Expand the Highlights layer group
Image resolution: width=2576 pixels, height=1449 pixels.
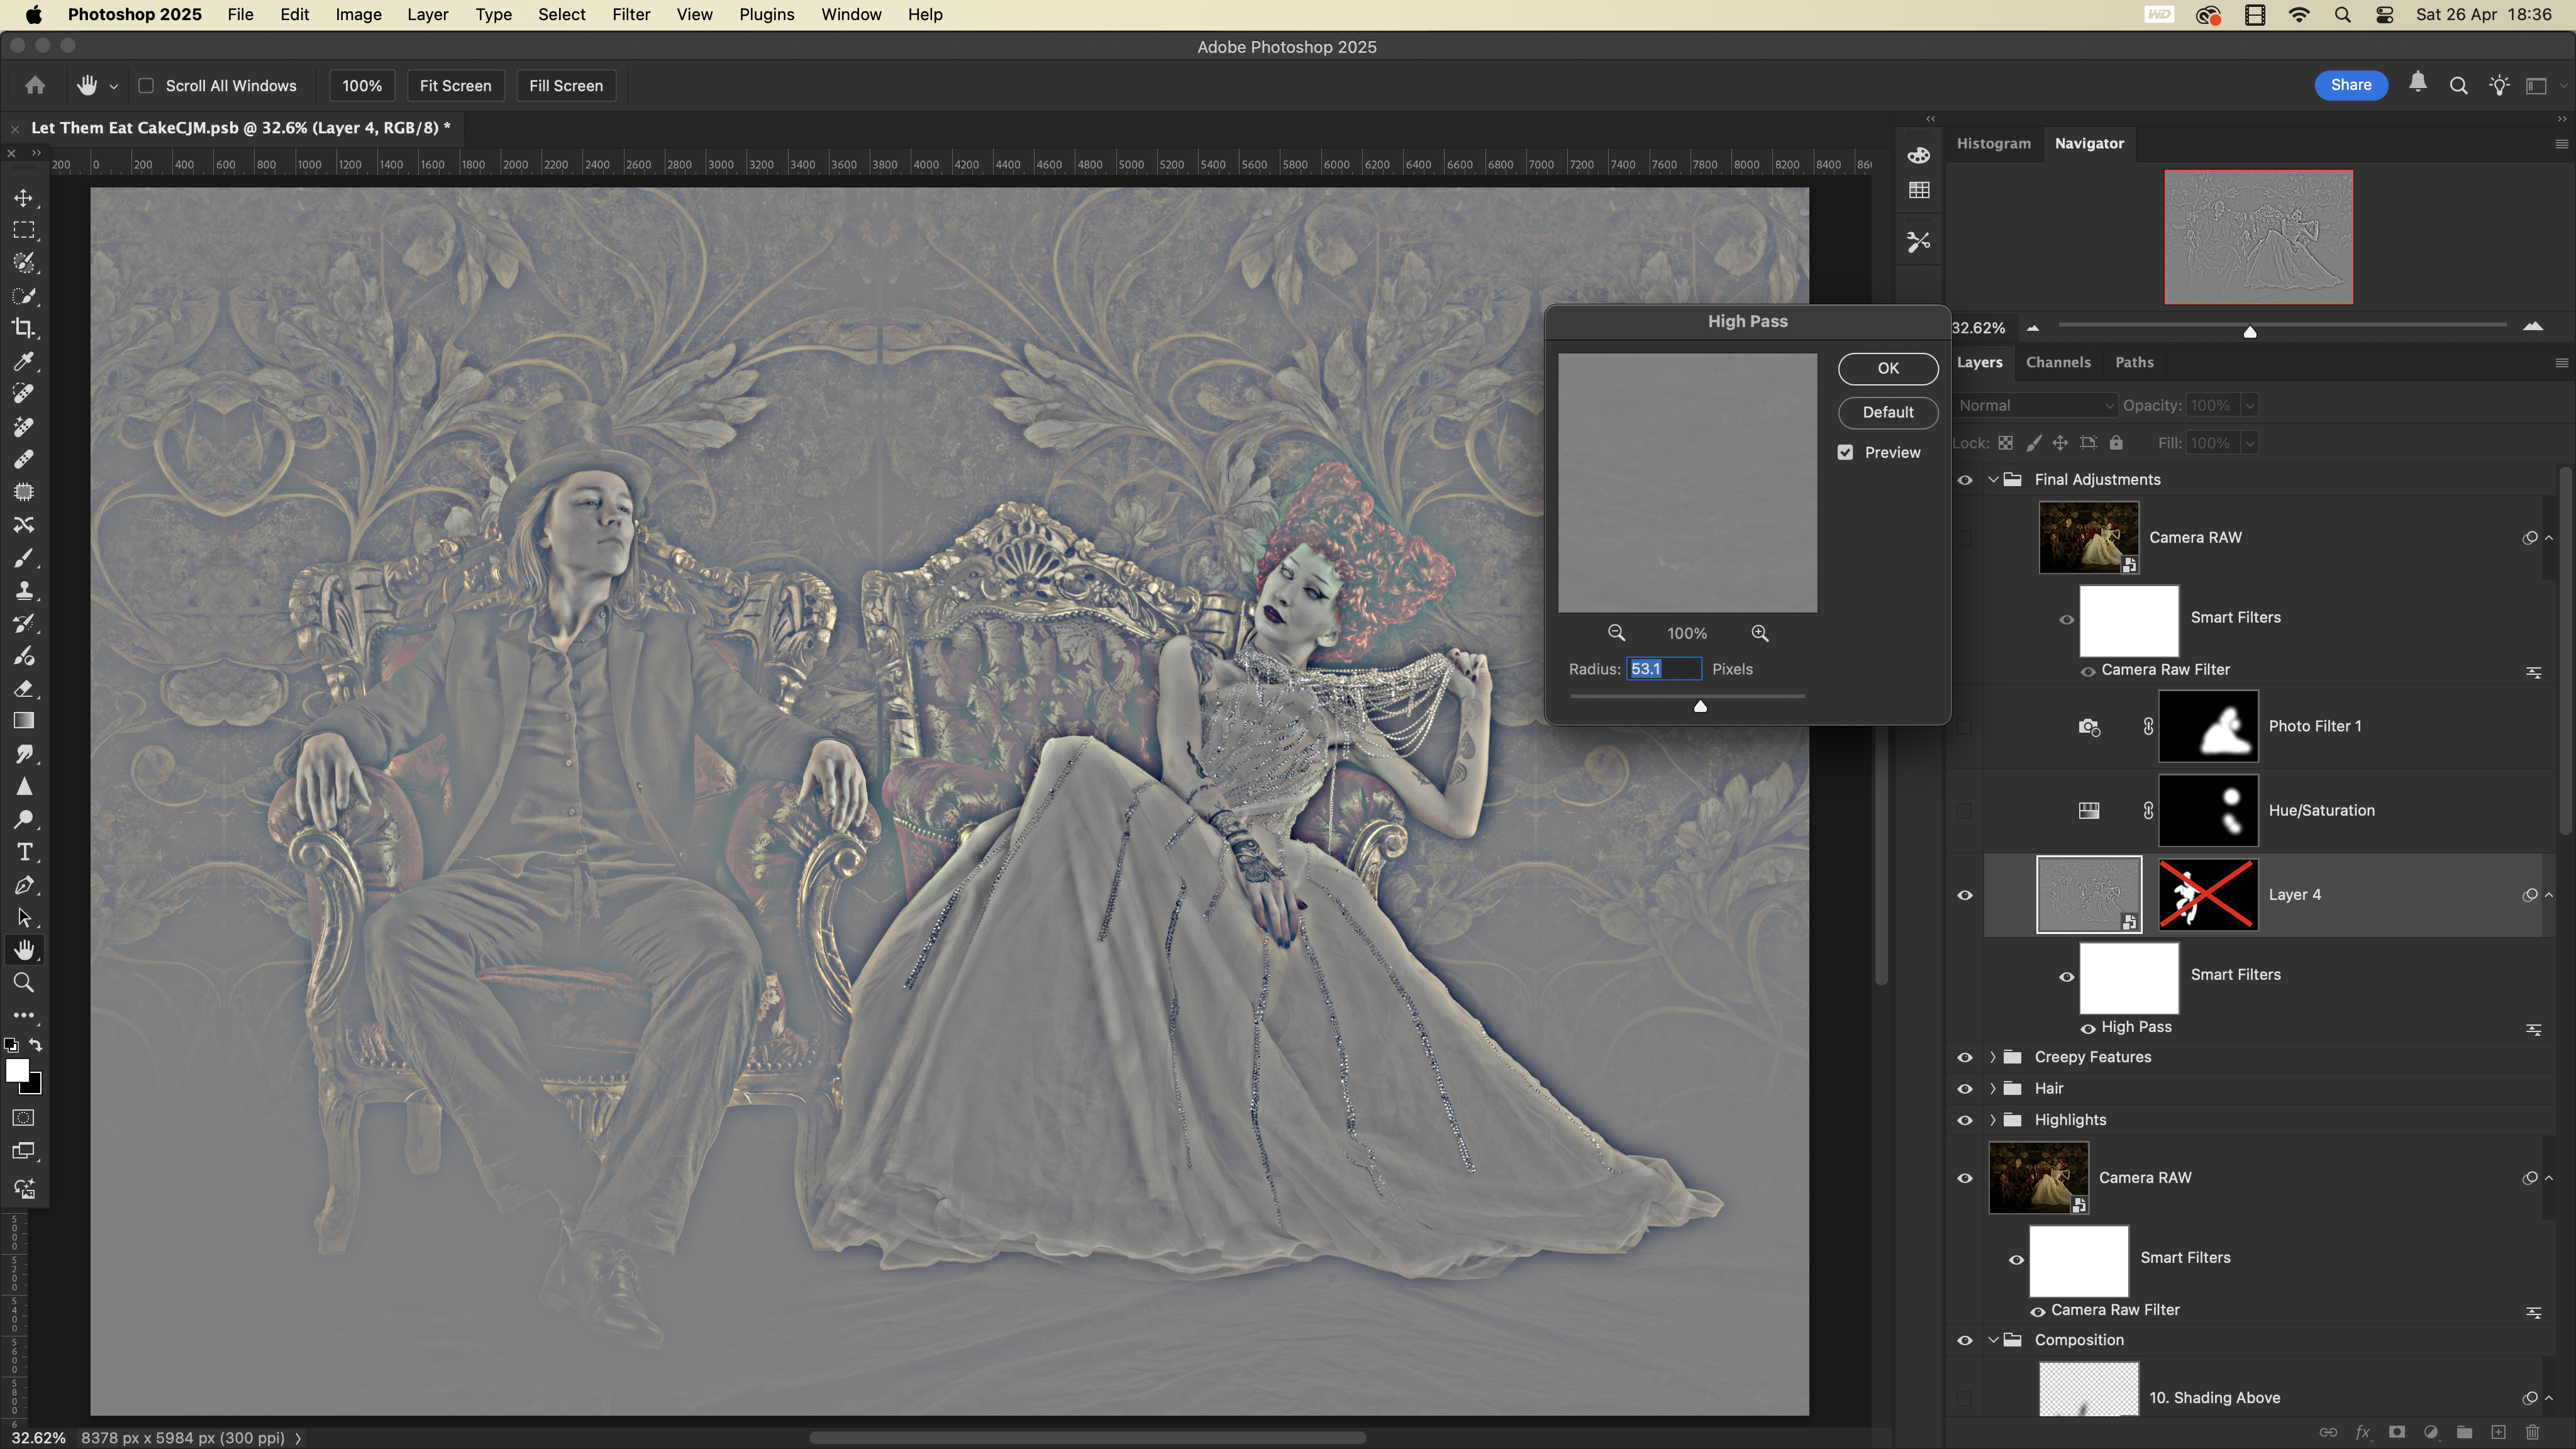click(x=1992, y=1120)
